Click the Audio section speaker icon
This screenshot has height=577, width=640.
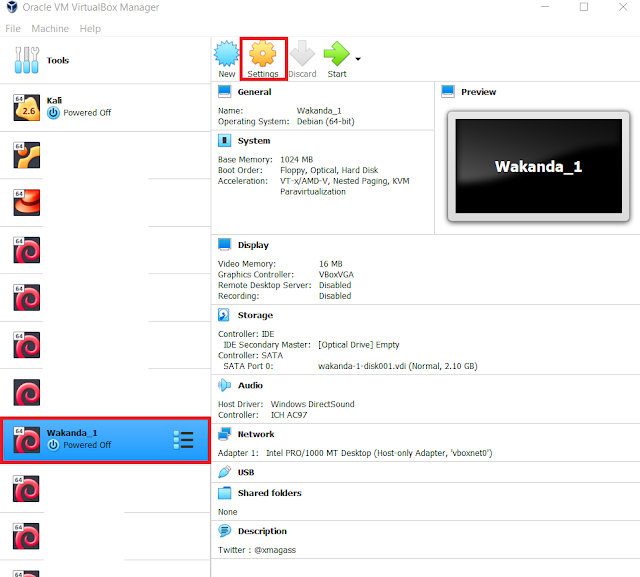224,385
